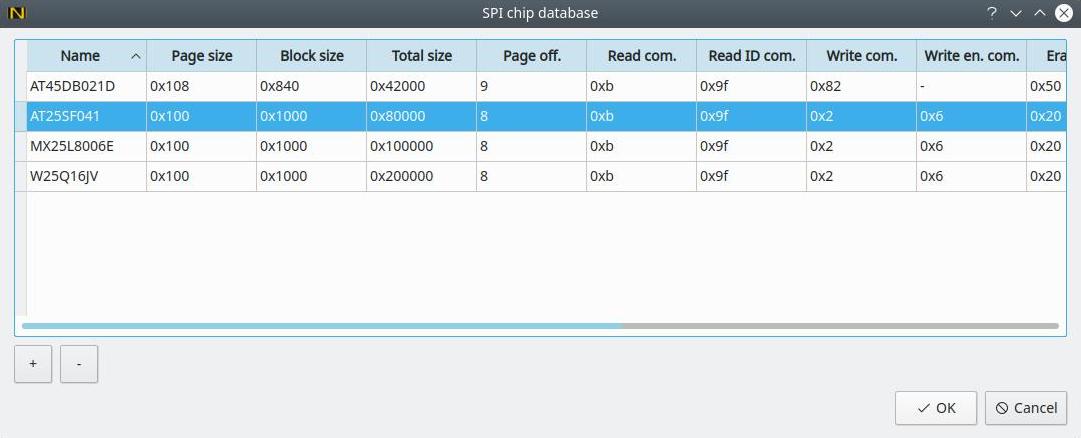Image resolution: width=1081 pixels, height=438 pixels.
Task: Sort table by Page size column
Action: (201, 56)
